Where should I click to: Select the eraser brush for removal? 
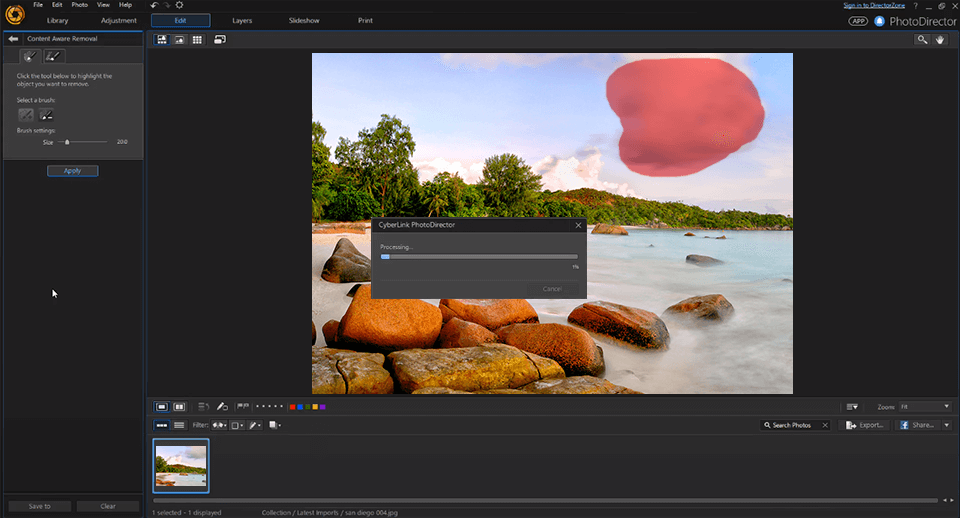coord(46,115)
